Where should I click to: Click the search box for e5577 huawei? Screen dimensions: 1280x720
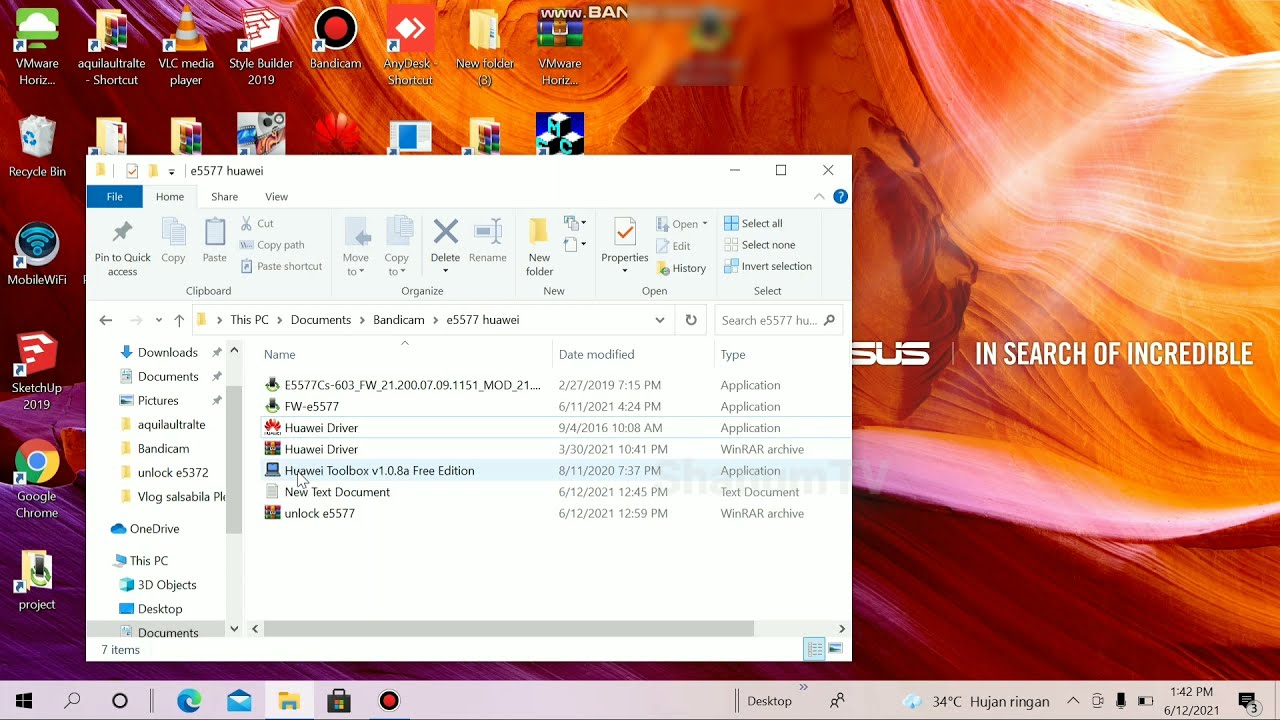tap(779, 320)
